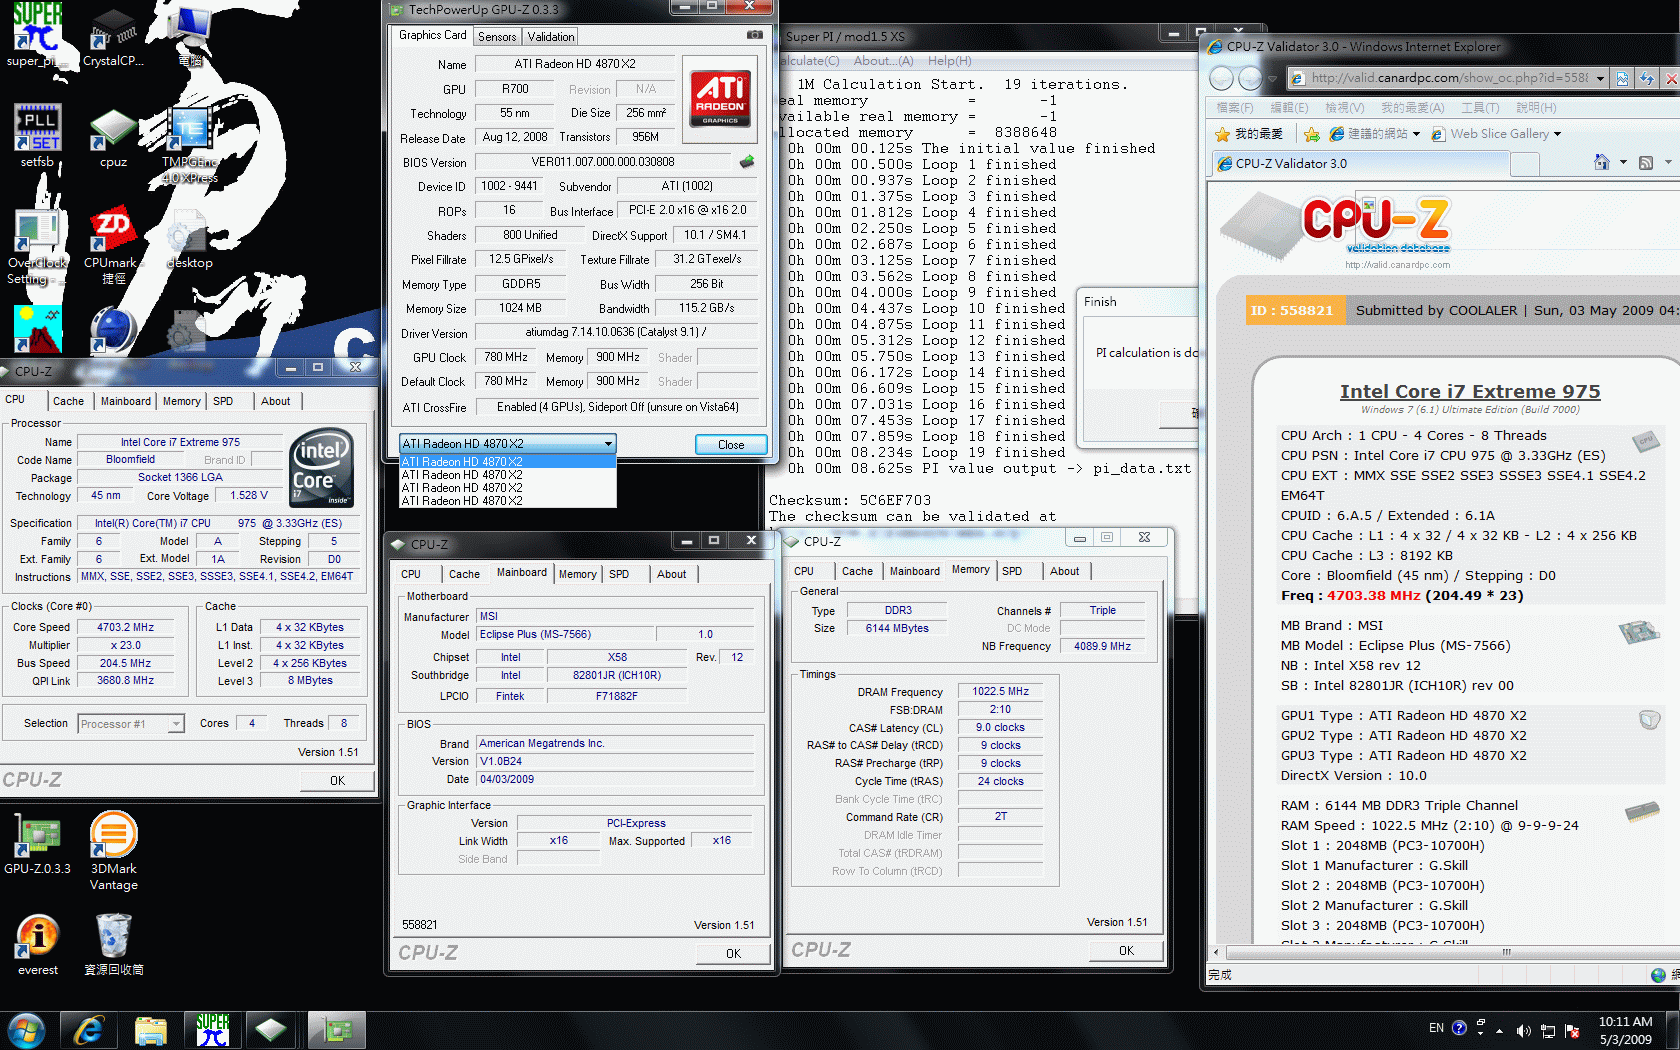Open the 3DMark Vantage desktop icon

[x=113, y=851]
